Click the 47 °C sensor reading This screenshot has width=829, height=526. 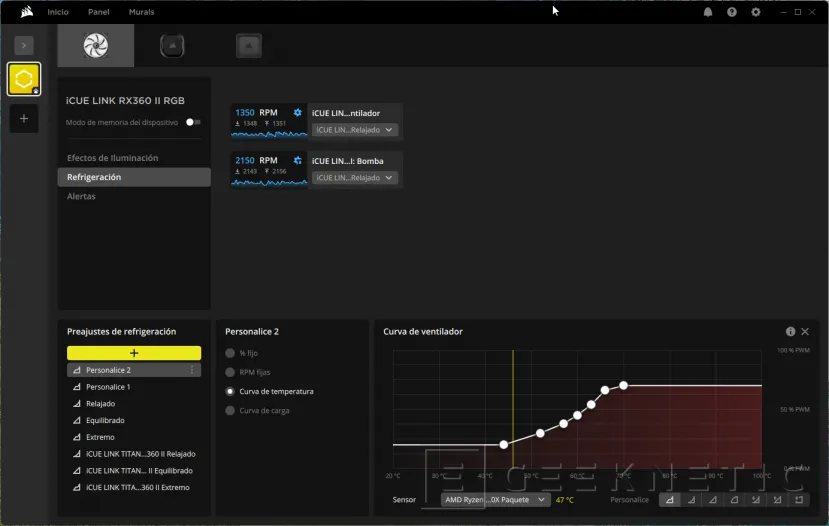565,500
